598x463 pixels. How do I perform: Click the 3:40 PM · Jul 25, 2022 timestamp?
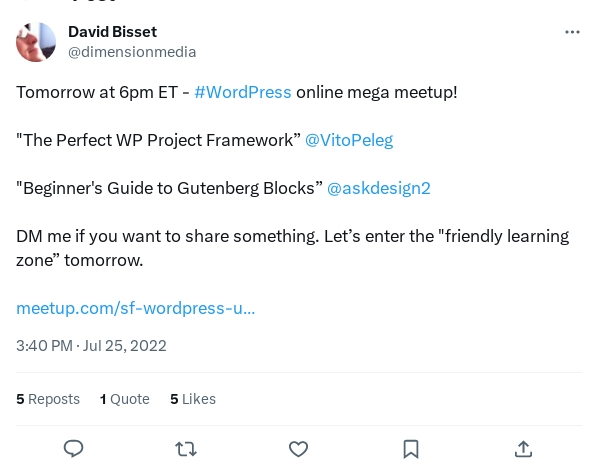pyautogui.click(x=91, y=346)
